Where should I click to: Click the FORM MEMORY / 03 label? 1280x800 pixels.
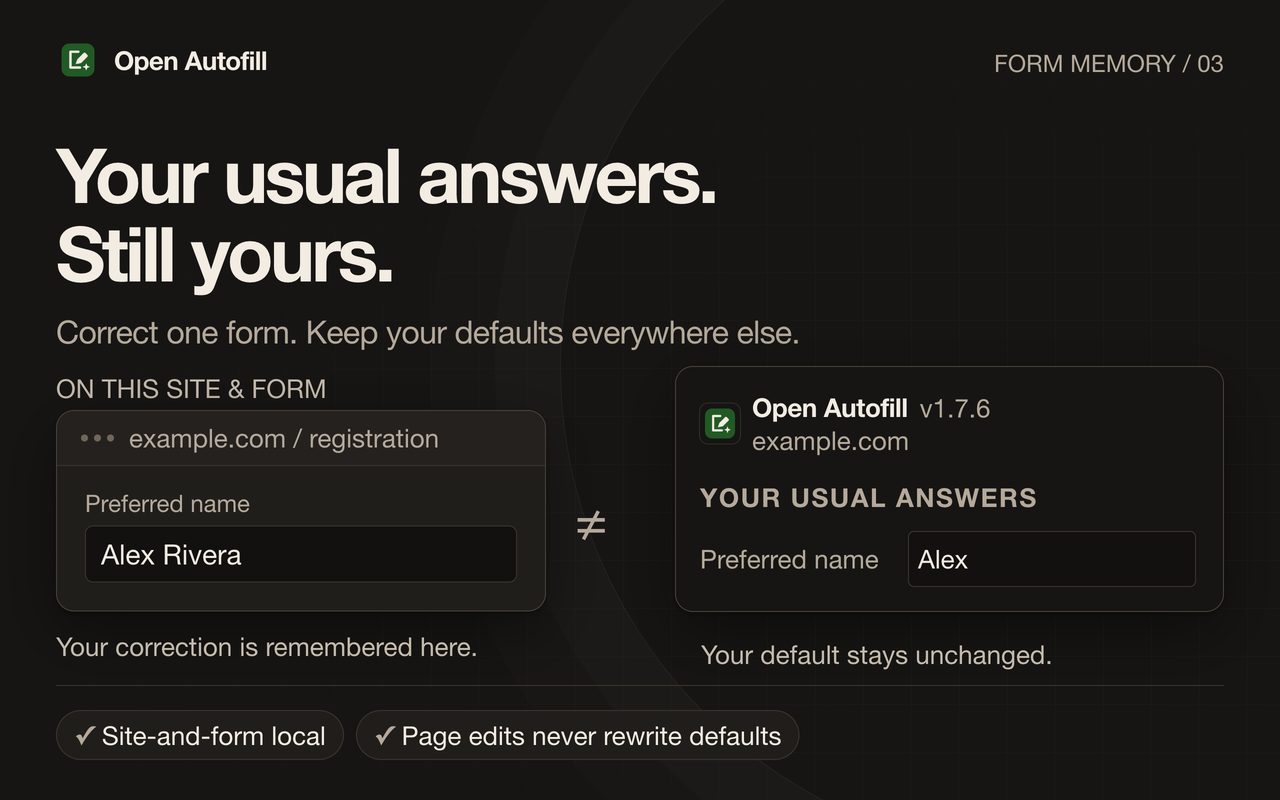coord(1108,63)
